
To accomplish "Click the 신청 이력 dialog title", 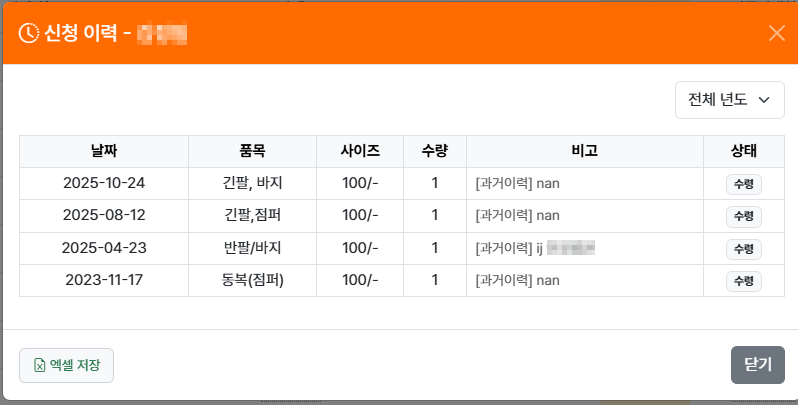I will pos(80,33).
